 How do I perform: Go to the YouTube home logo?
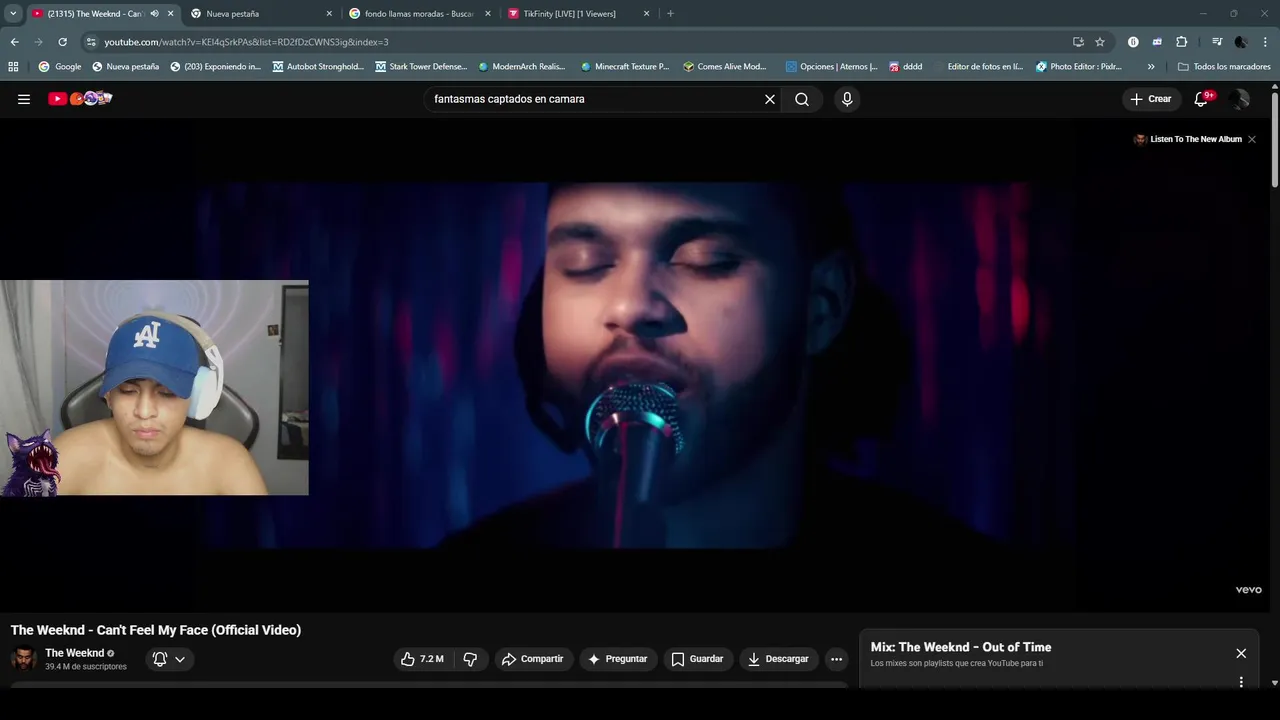coord(80,98)
